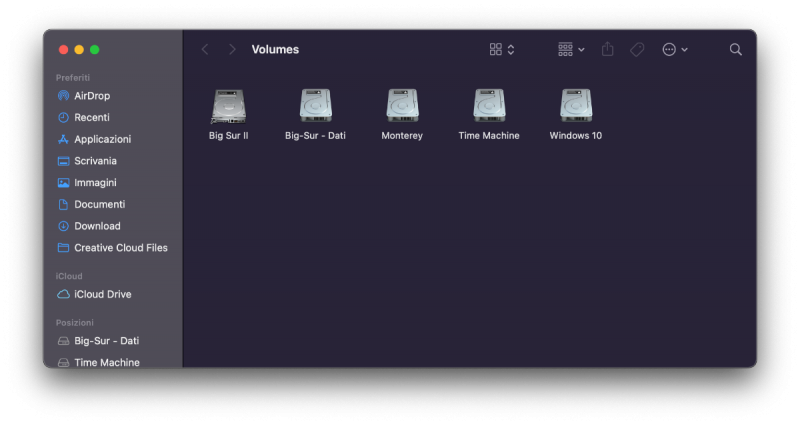
Task: Zoom the window with green button
Action: coord(94,49)
